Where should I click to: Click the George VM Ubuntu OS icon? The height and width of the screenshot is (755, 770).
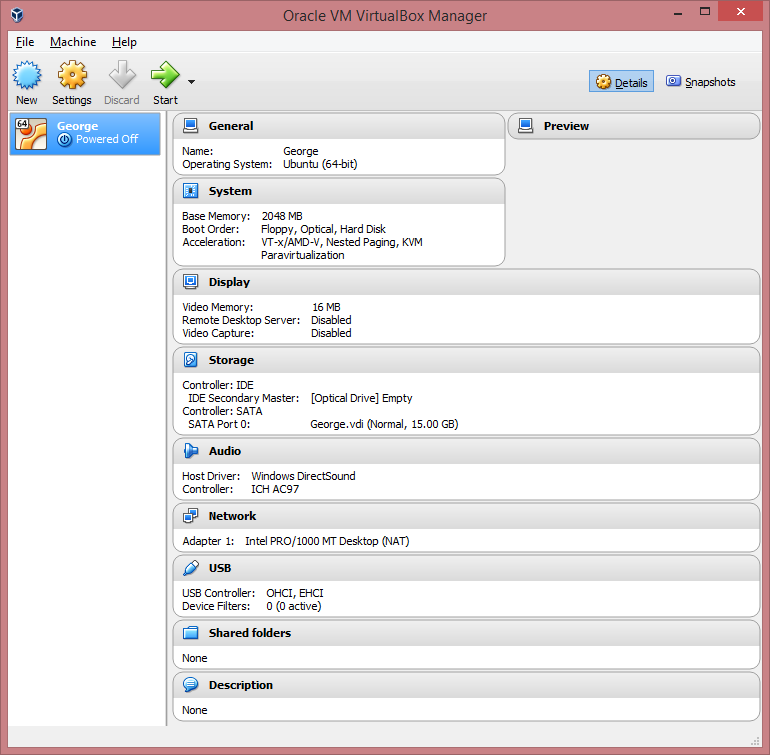point(31,134)
